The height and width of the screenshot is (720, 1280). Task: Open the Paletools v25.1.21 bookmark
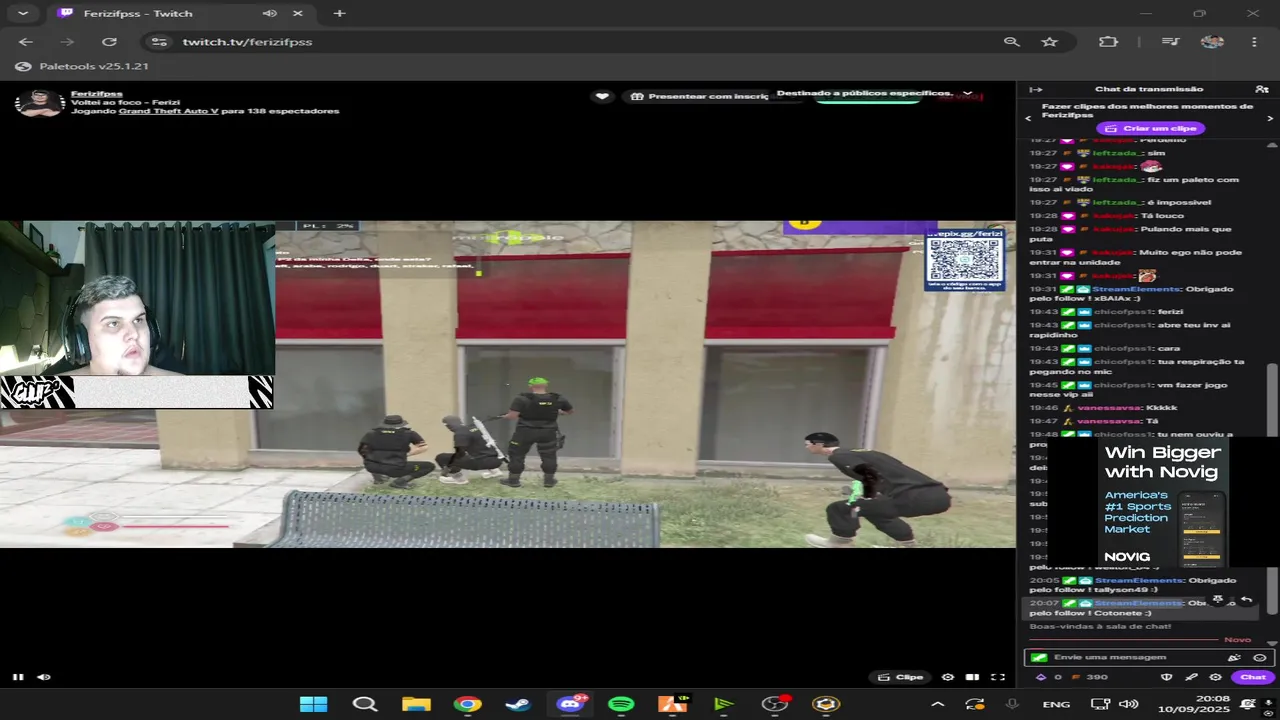pos(83,66)
